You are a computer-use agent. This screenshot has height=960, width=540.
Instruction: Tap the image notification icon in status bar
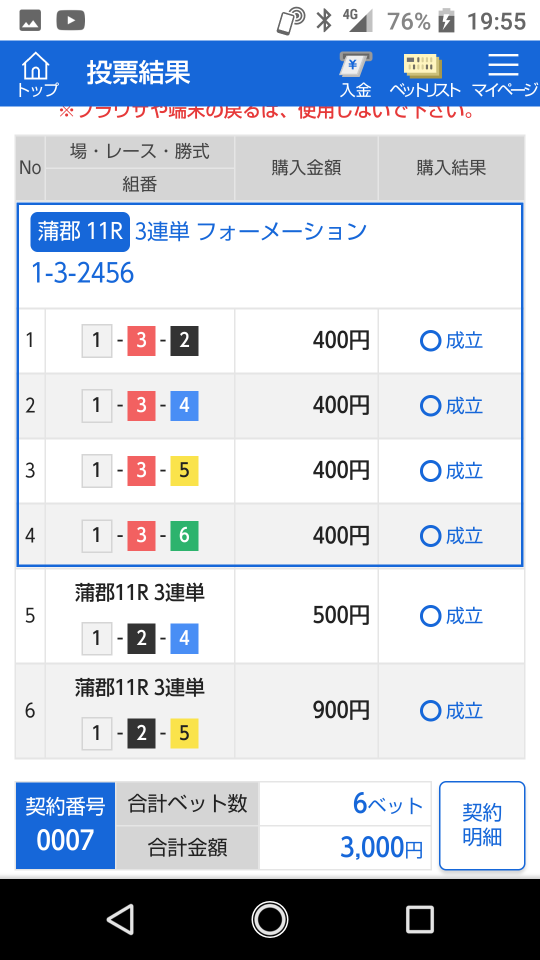(x=30, y=20)
